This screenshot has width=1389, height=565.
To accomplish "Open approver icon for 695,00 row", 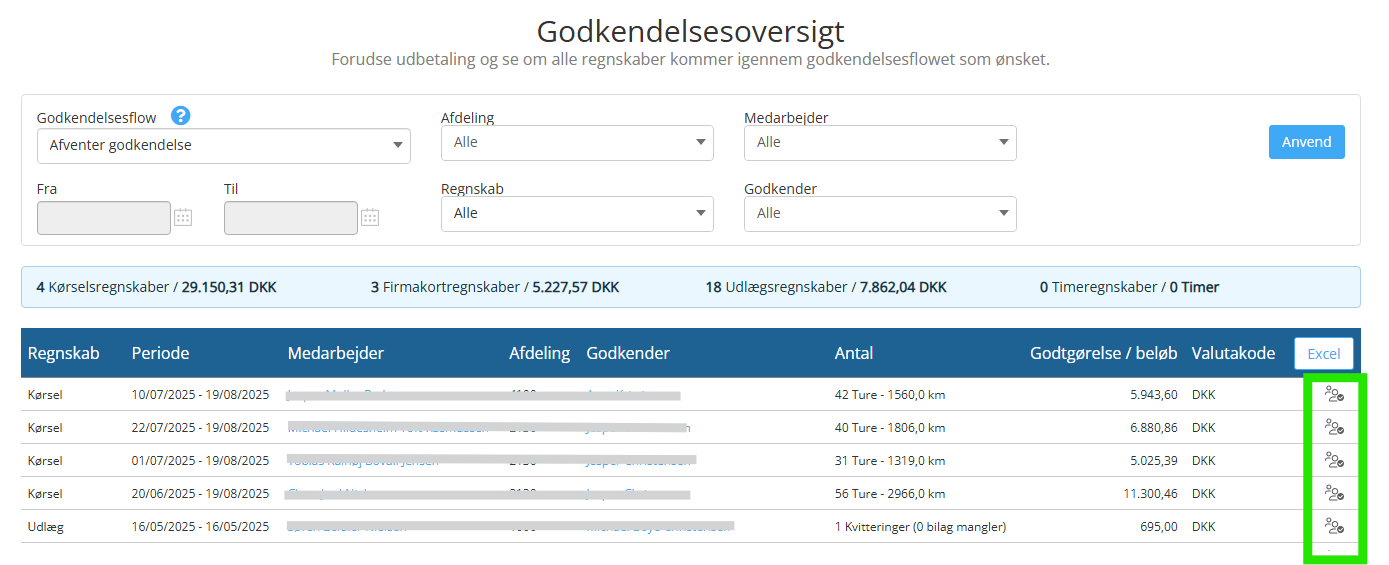I will pyautogui.click(x=1333, y=526).
